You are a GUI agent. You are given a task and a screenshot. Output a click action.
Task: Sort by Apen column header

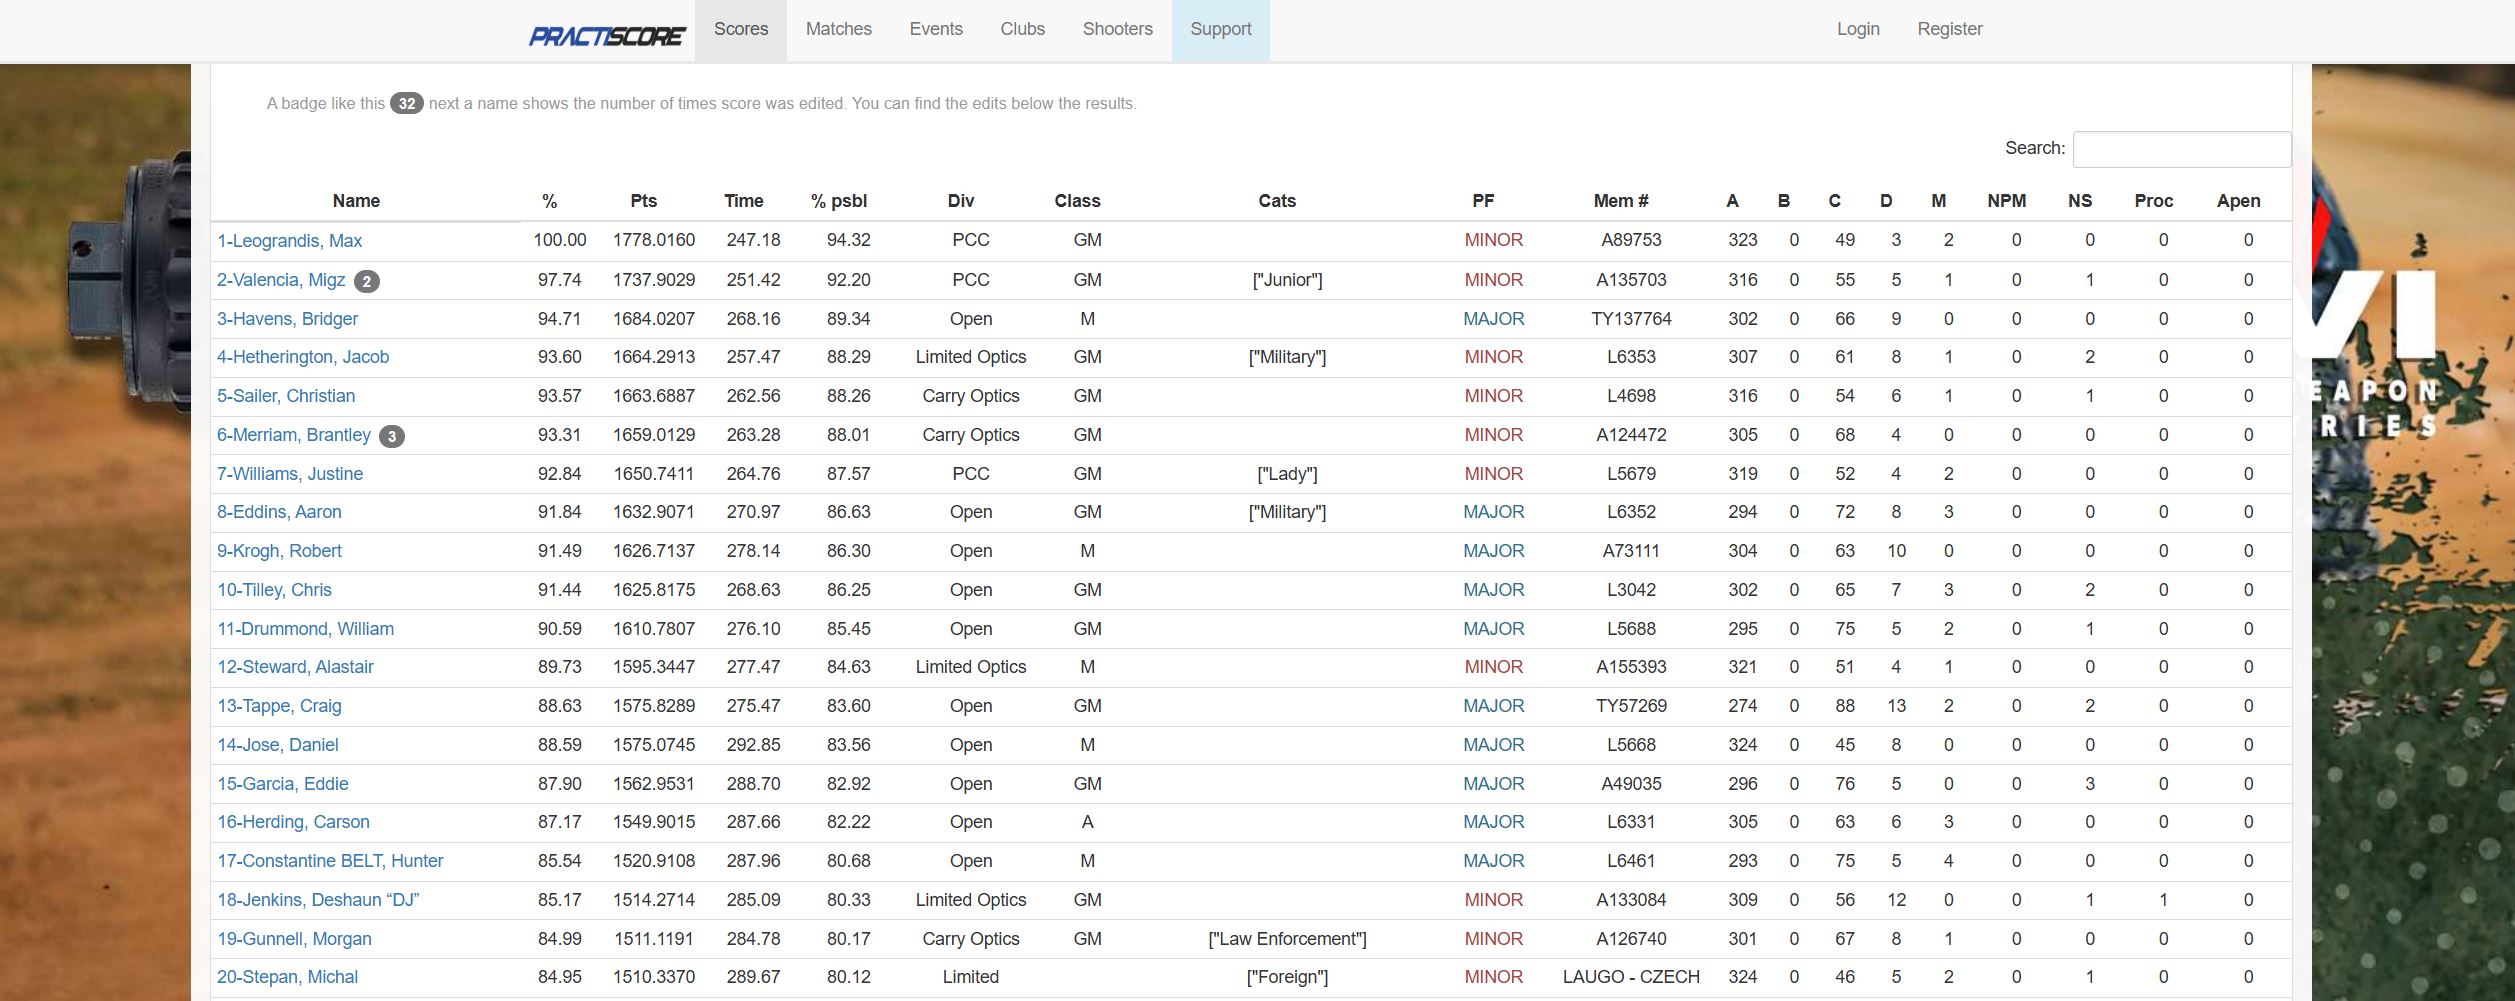click(x=2239, y=201)
